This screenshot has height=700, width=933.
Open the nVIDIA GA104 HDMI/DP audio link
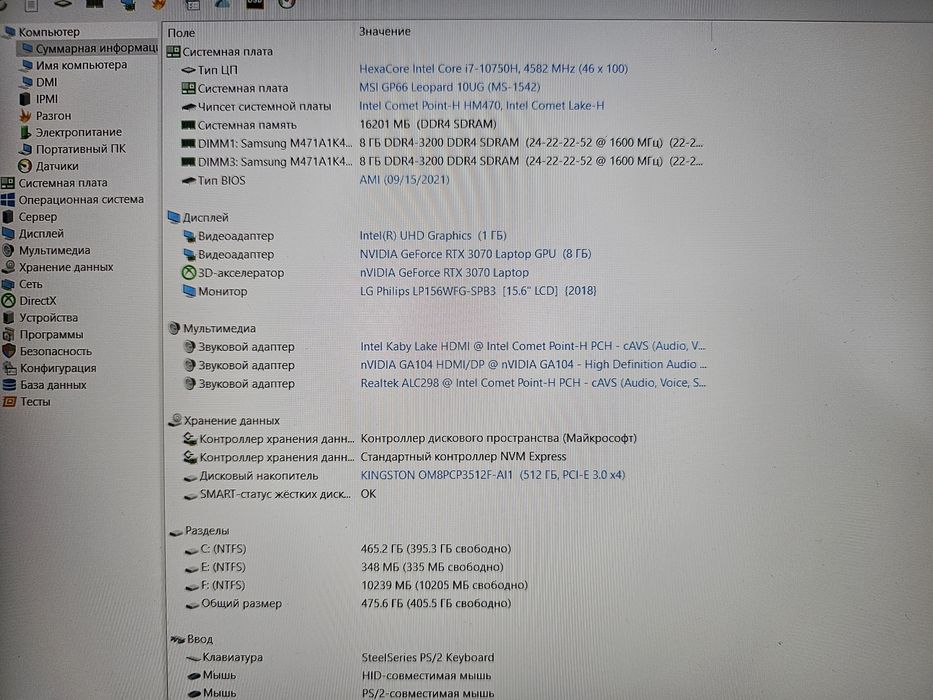click(x=533, y=365)
